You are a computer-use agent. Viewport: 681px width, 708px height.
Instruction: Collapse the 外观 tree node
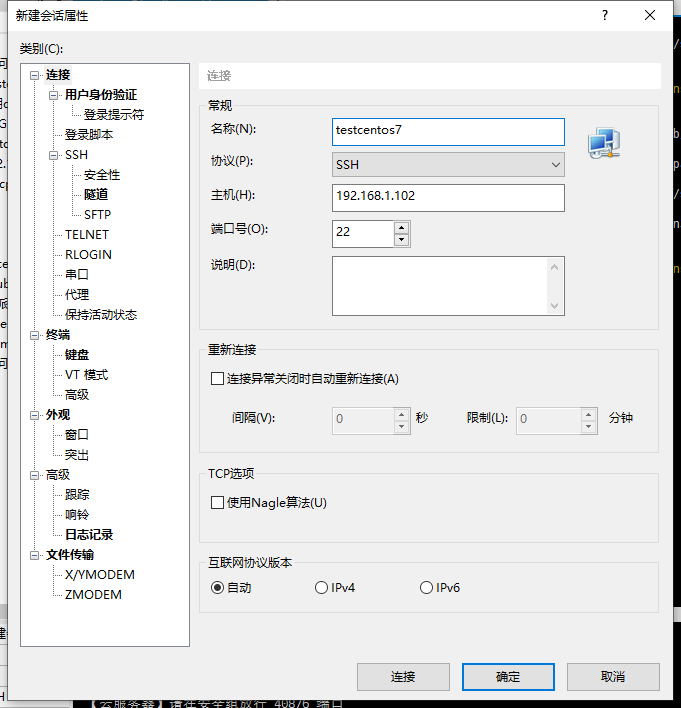coord(34,415)
